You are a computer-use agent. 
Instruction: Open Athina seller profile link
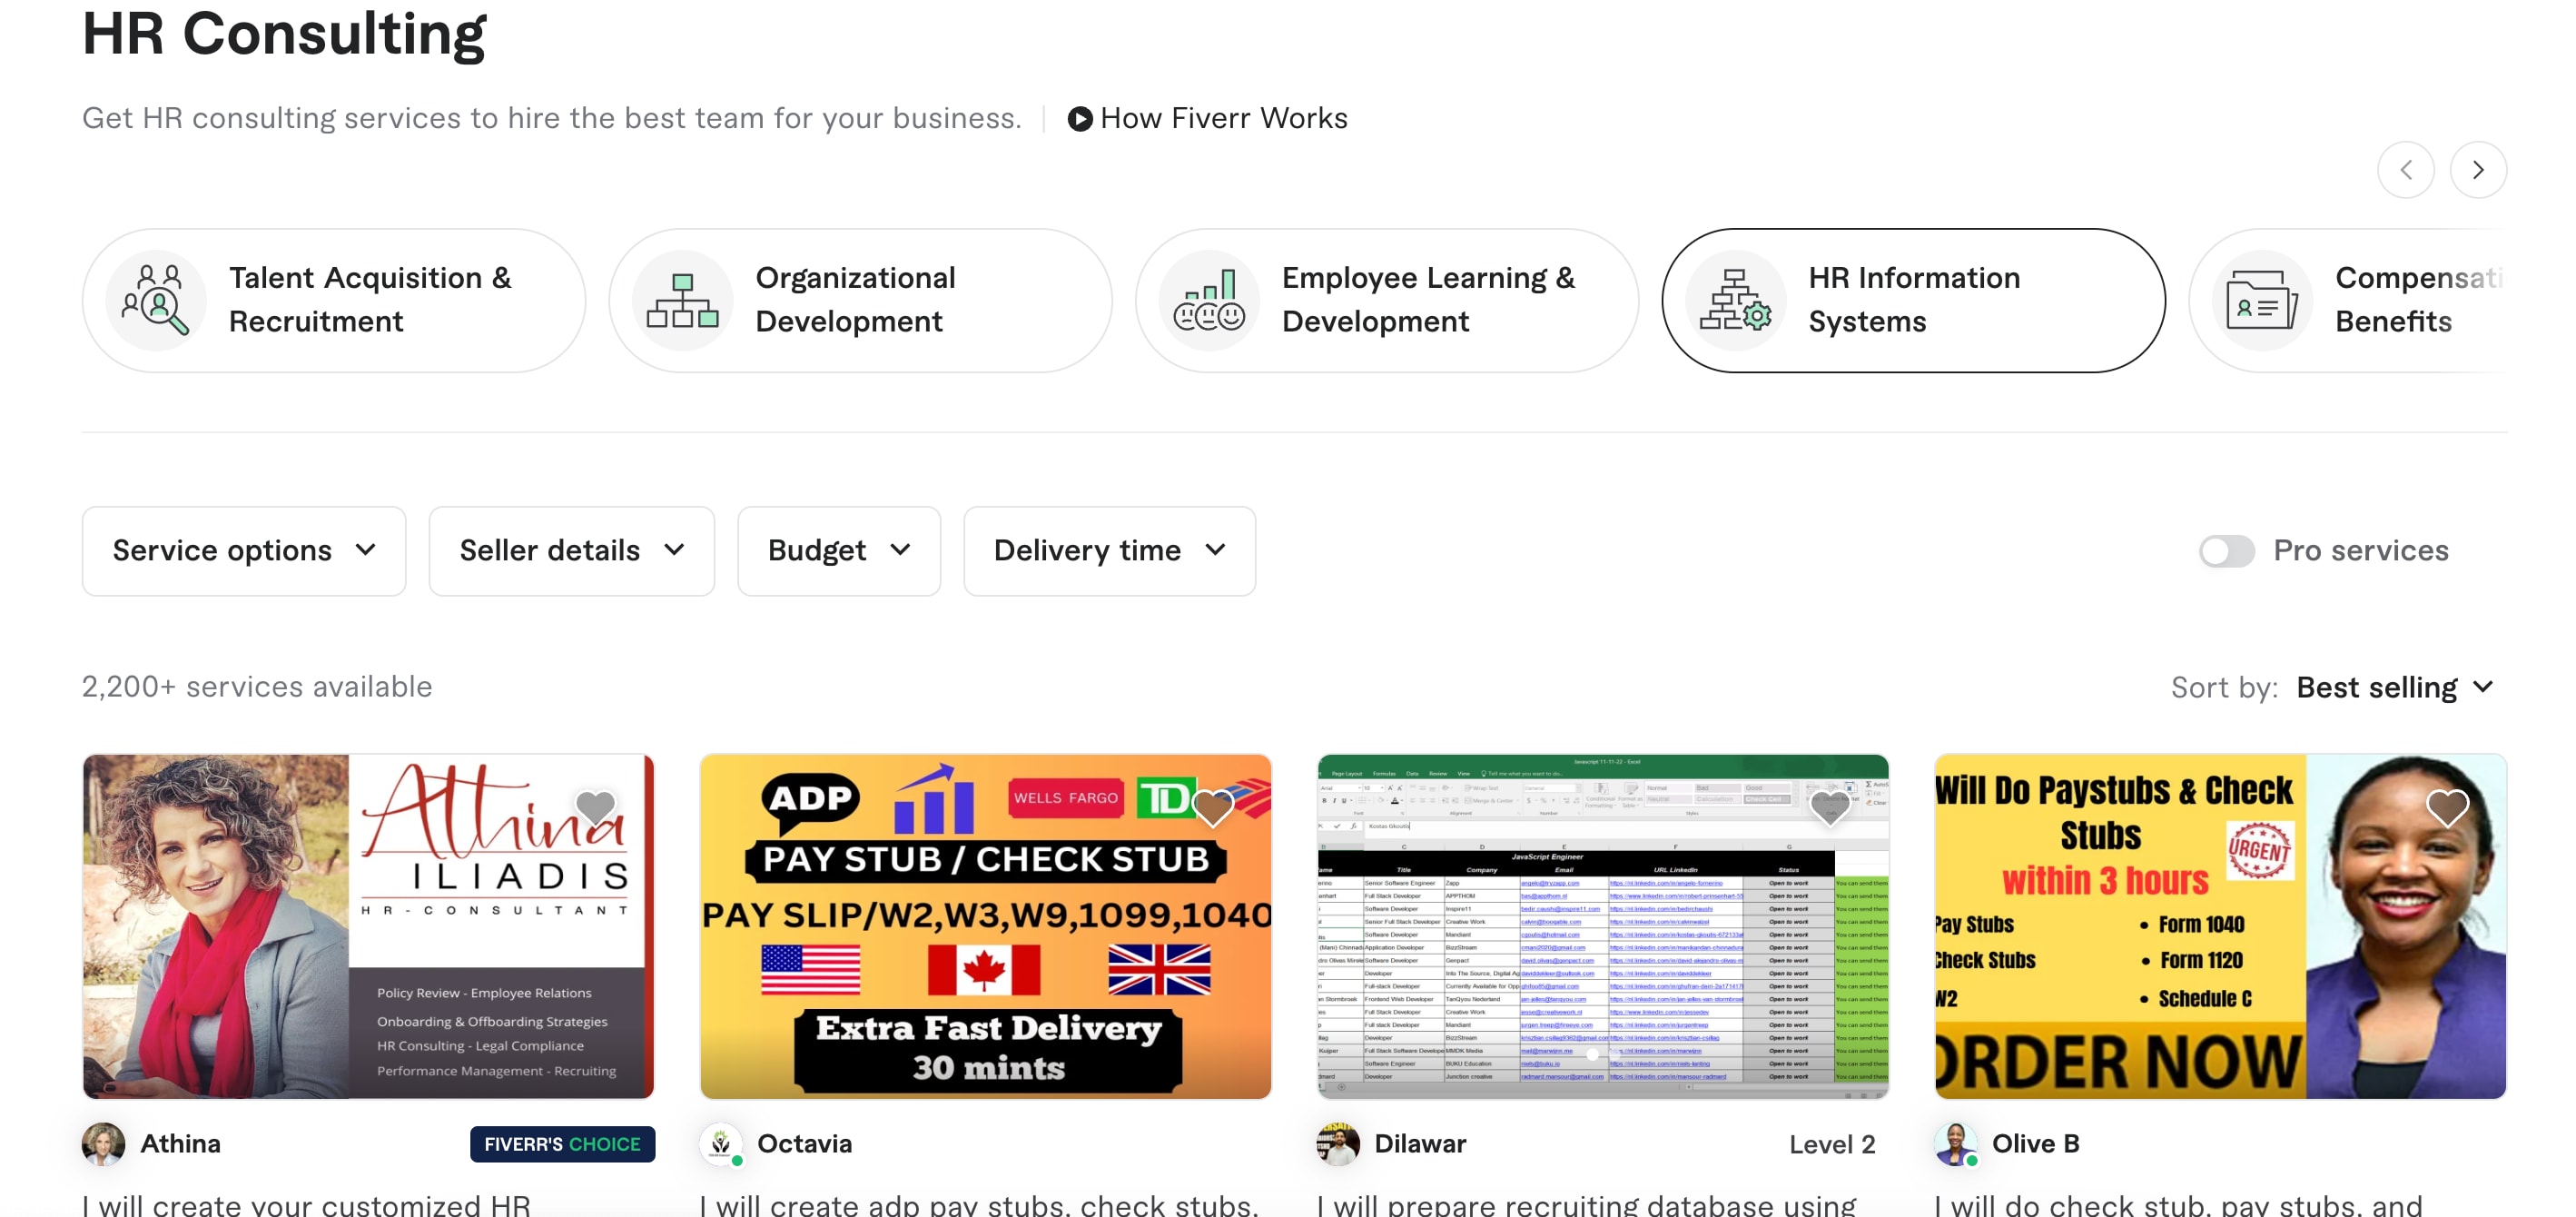[180, 1143]
